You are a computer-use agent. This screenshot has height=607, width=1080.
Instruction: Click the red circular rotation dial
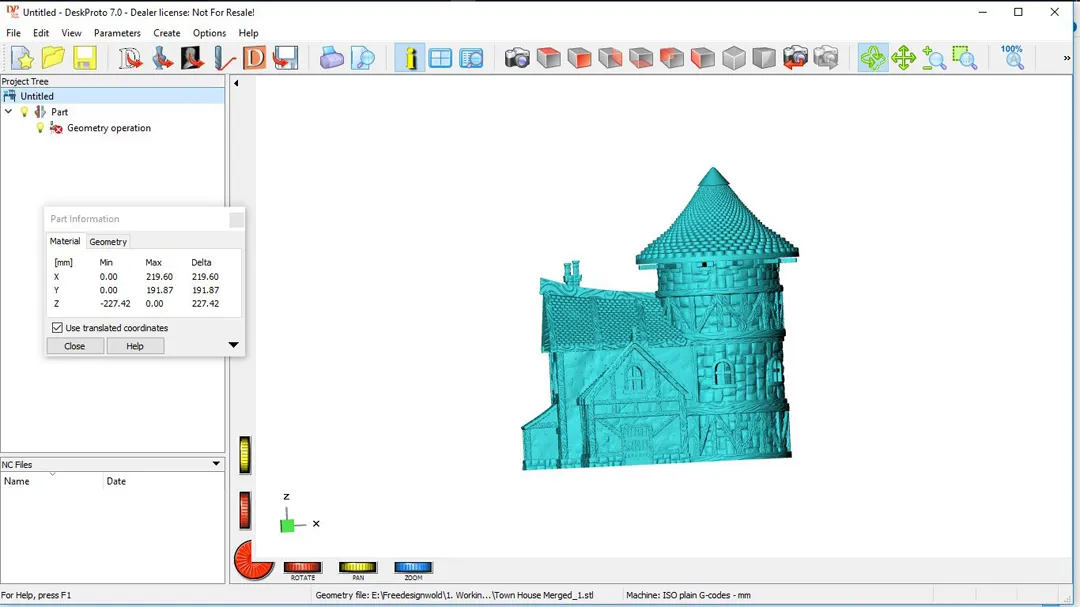(253, 560)
